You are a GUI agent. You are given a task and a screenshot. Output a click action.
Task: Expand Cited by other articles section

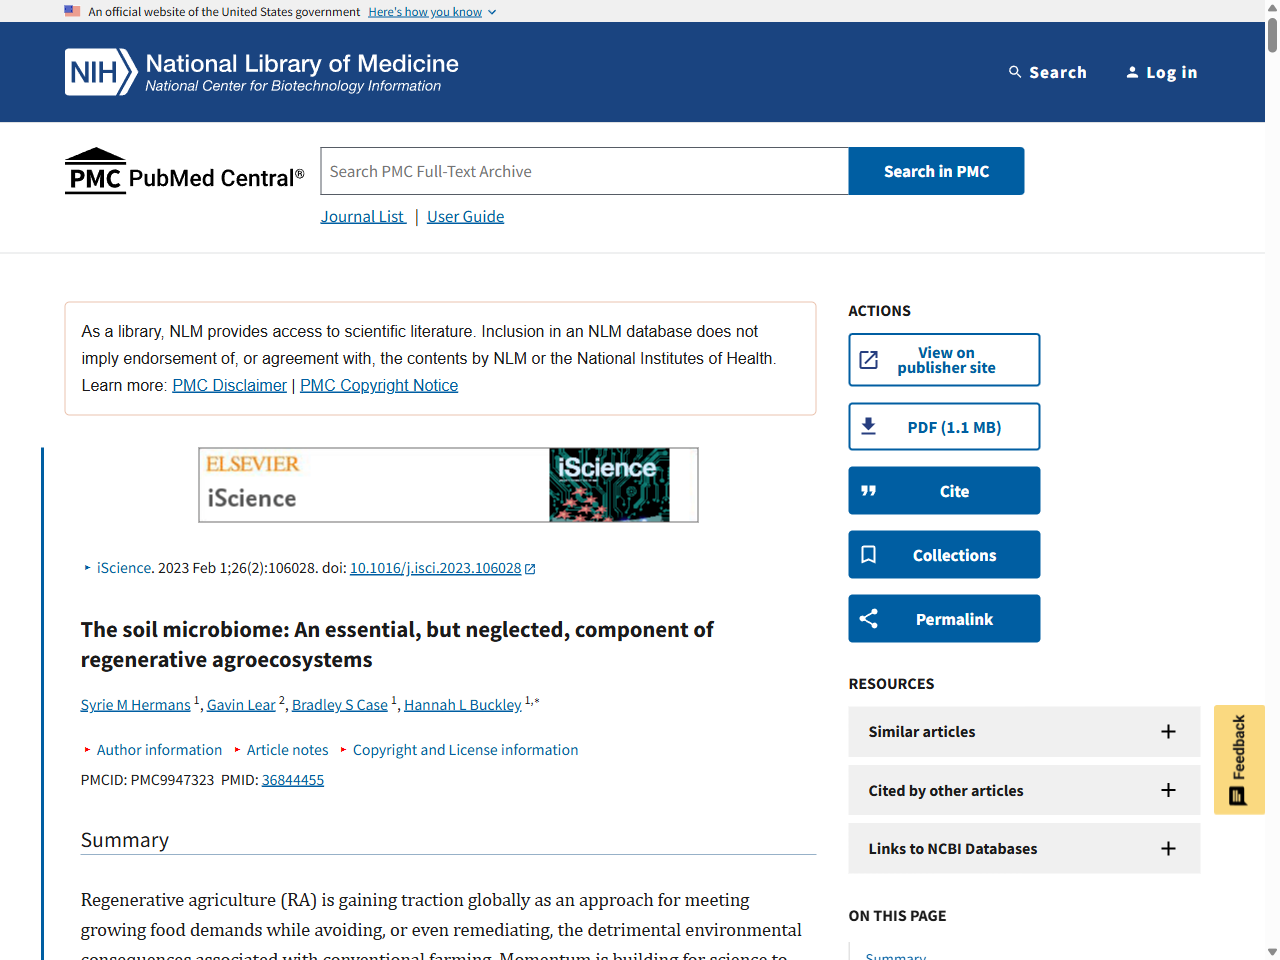(1023, 791)
